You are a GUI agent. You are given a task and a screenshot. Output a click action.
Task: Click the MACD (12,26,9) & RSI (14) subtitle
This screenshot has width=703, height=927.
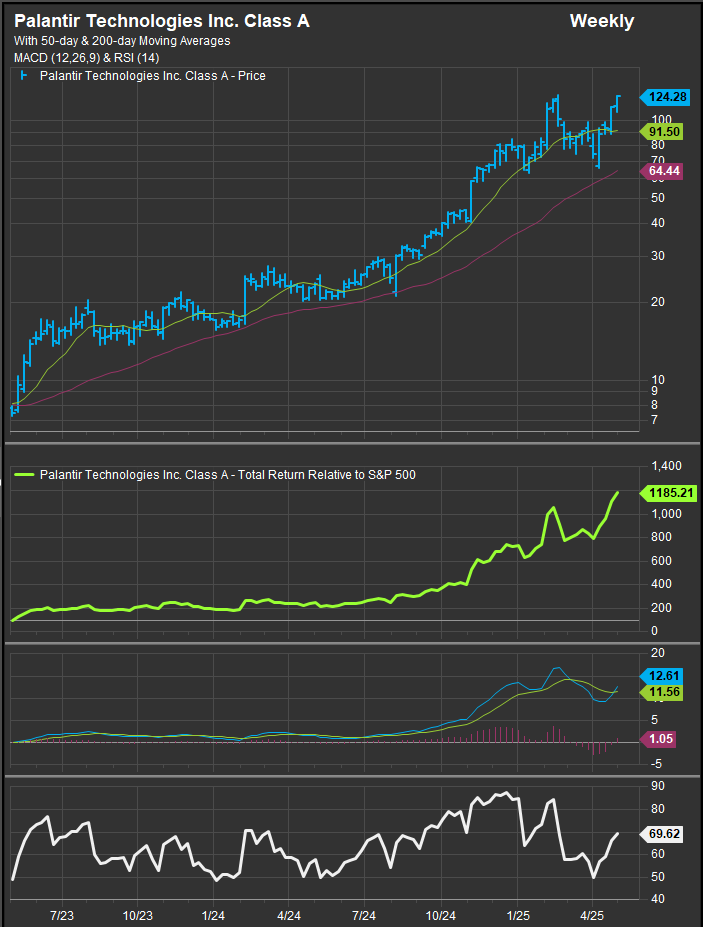(86, 57)
